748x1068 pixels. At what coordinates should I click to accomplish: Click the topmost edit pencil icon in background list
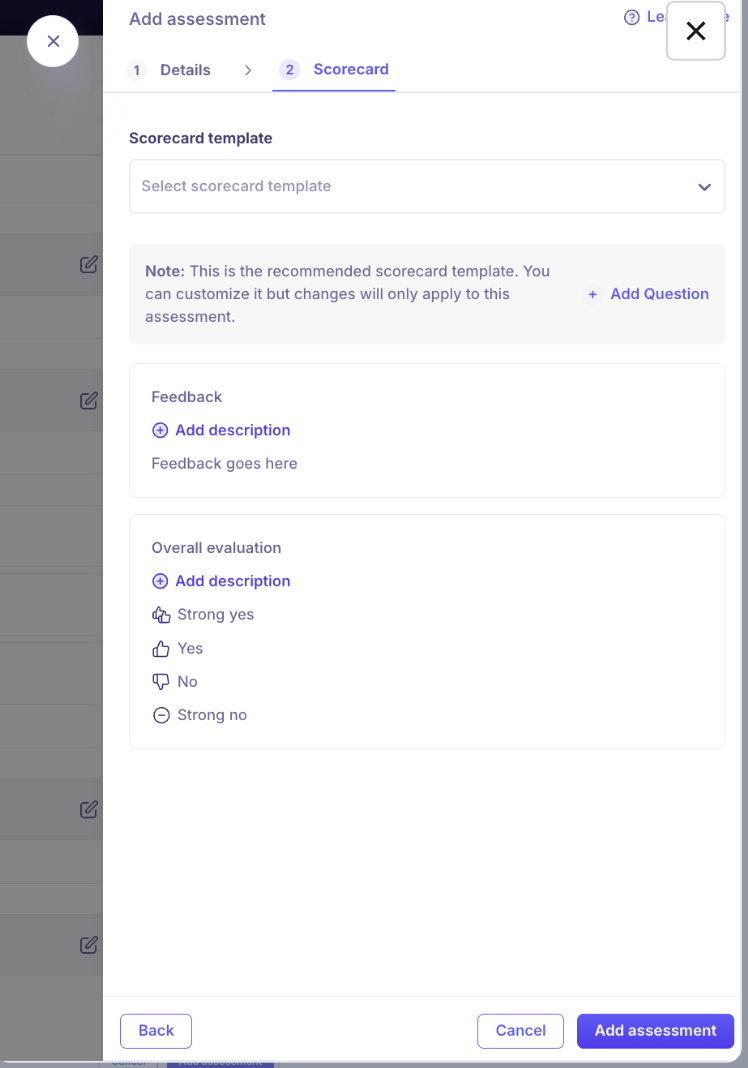pyautogui.click(x=89, y=264)
